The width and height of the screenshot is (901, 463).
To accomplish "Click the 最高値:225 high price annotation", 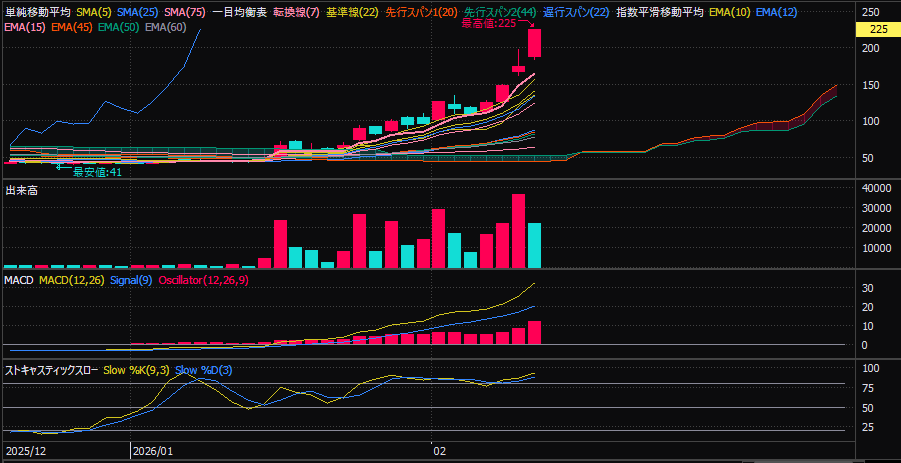I will (x=489, y=23).
